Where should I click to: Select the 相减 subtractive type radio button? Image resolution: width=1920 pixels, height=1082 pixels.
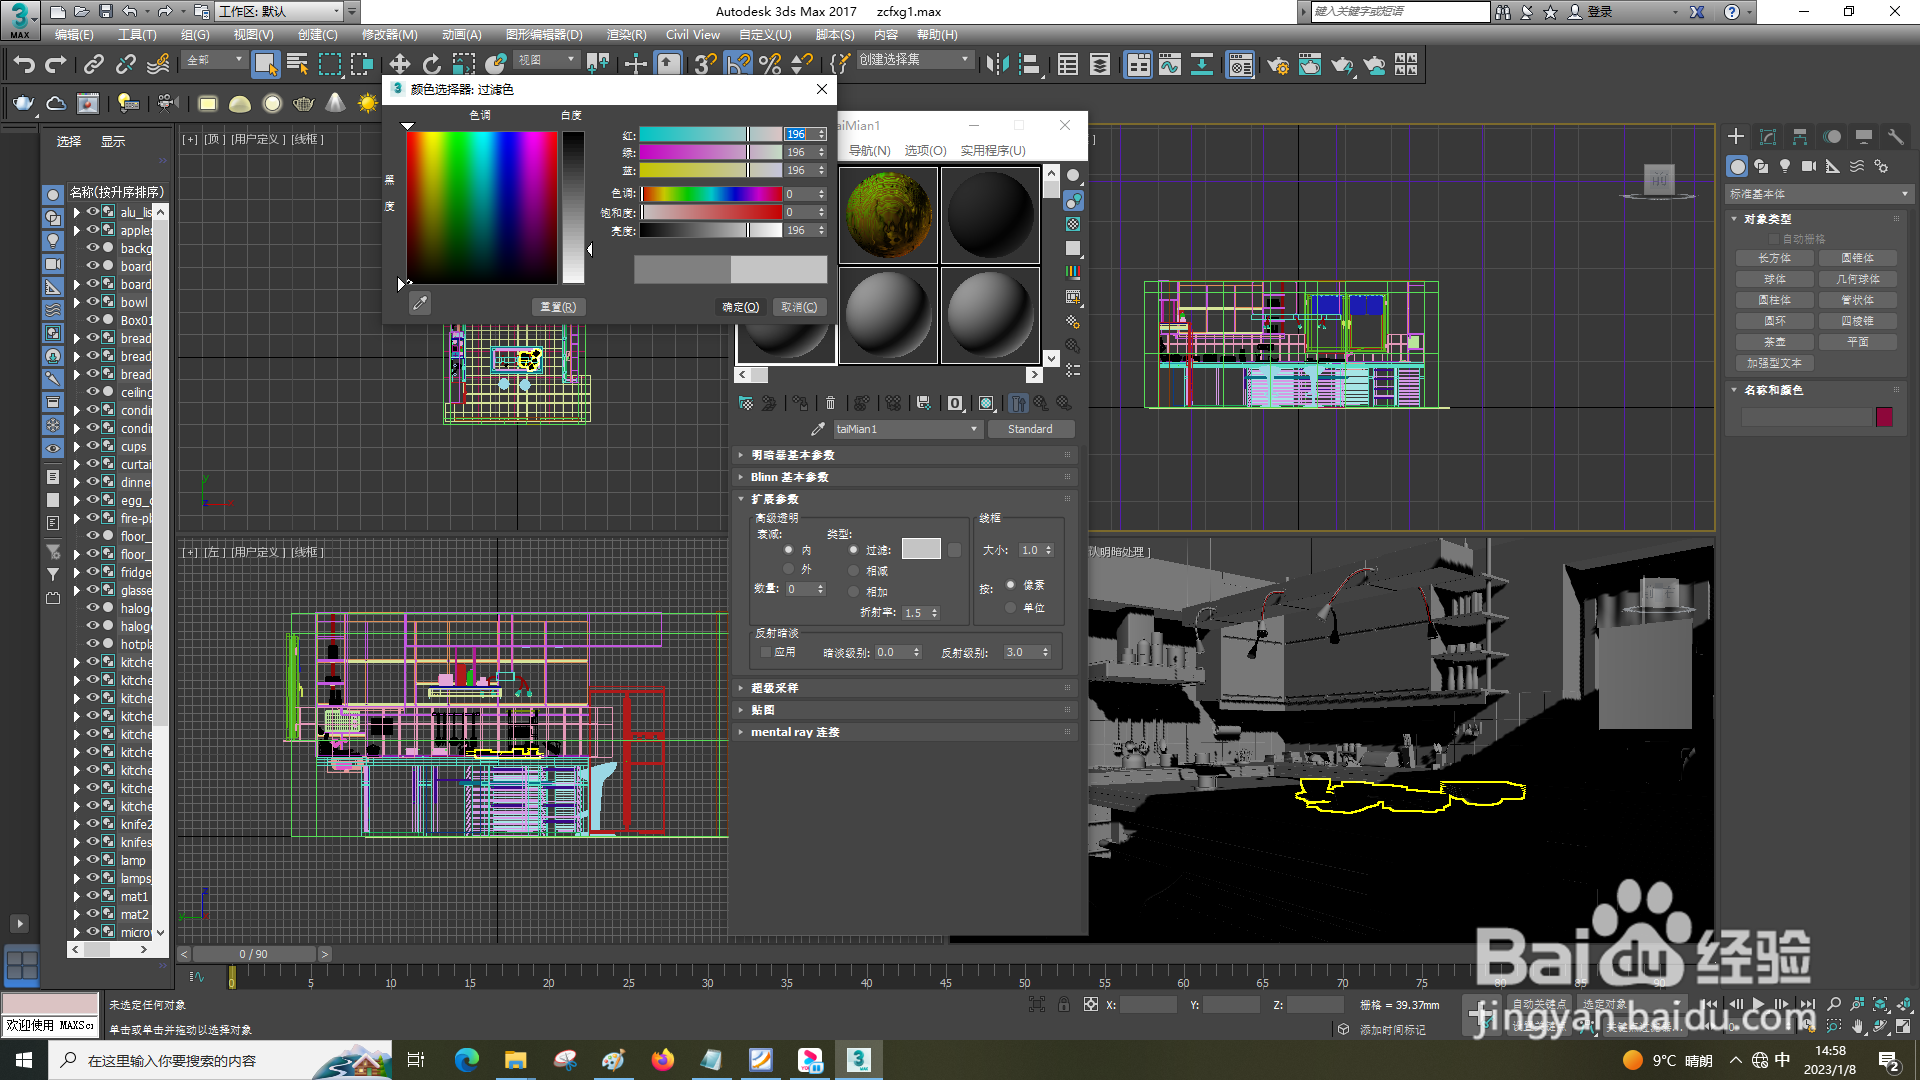pyautogui.click(x=853, y=571)
